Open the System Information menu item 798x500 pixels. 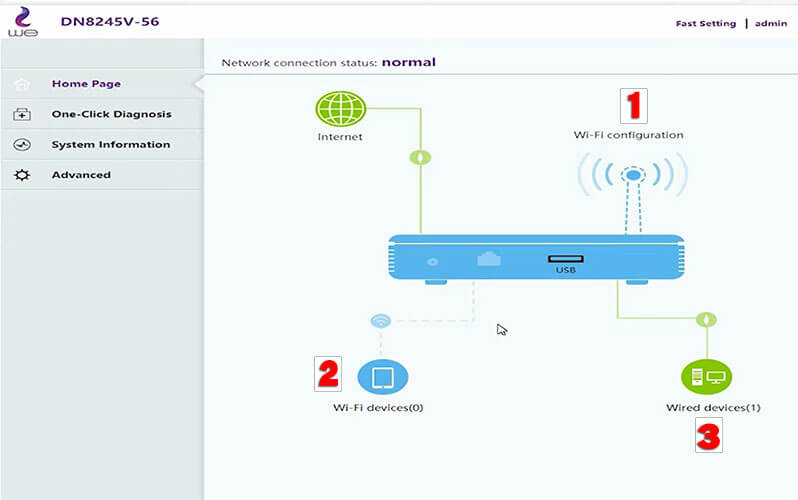[110, 145]
